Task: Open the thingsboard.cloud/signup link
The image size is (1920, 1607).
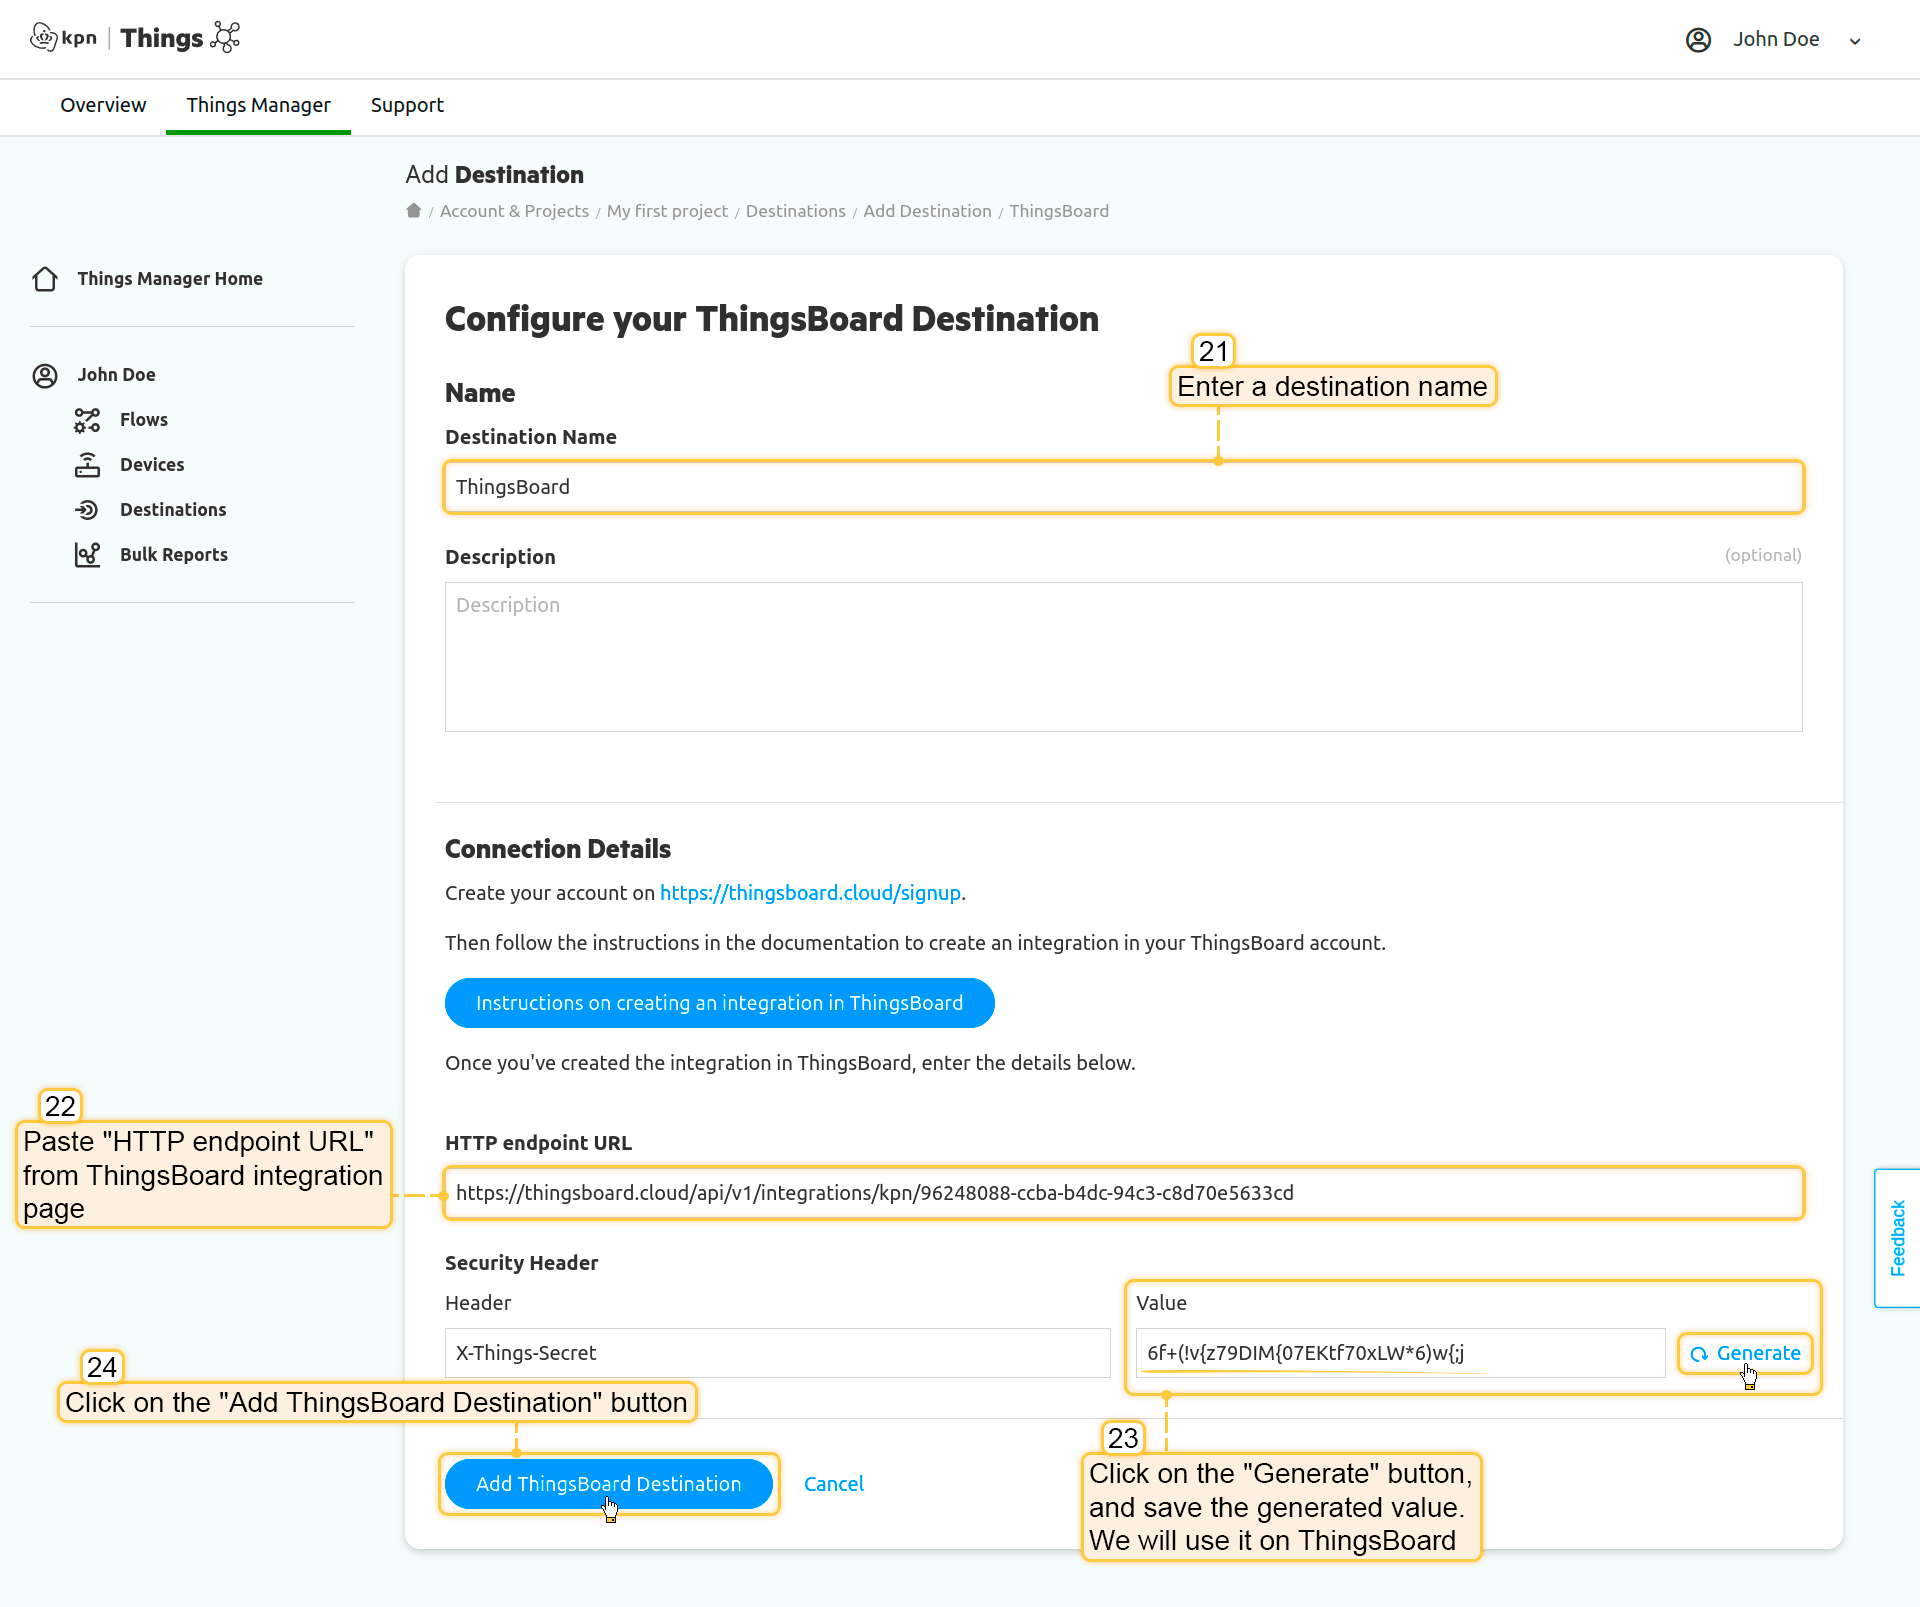Action: (x=810, y=893)
